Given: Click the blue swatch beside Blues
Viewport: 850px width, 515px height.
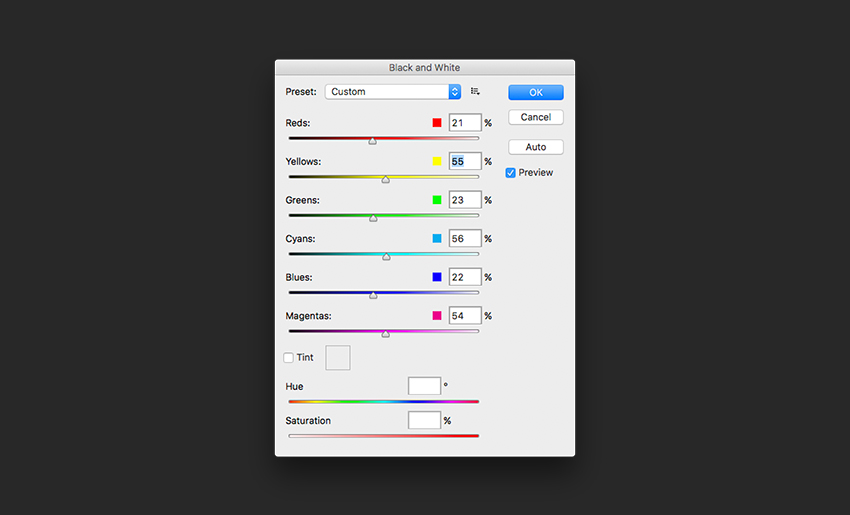Looking at the screenshot, I should point(437,277).
